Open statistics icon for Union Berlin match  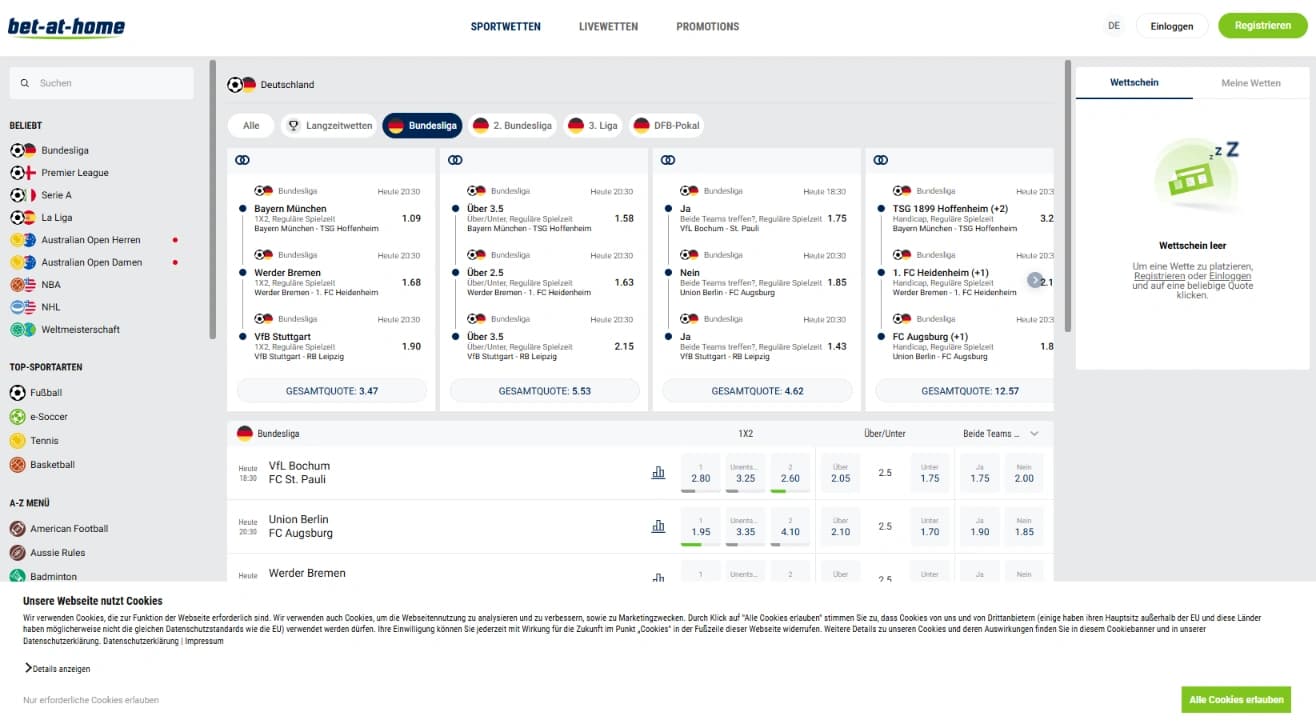658,526
